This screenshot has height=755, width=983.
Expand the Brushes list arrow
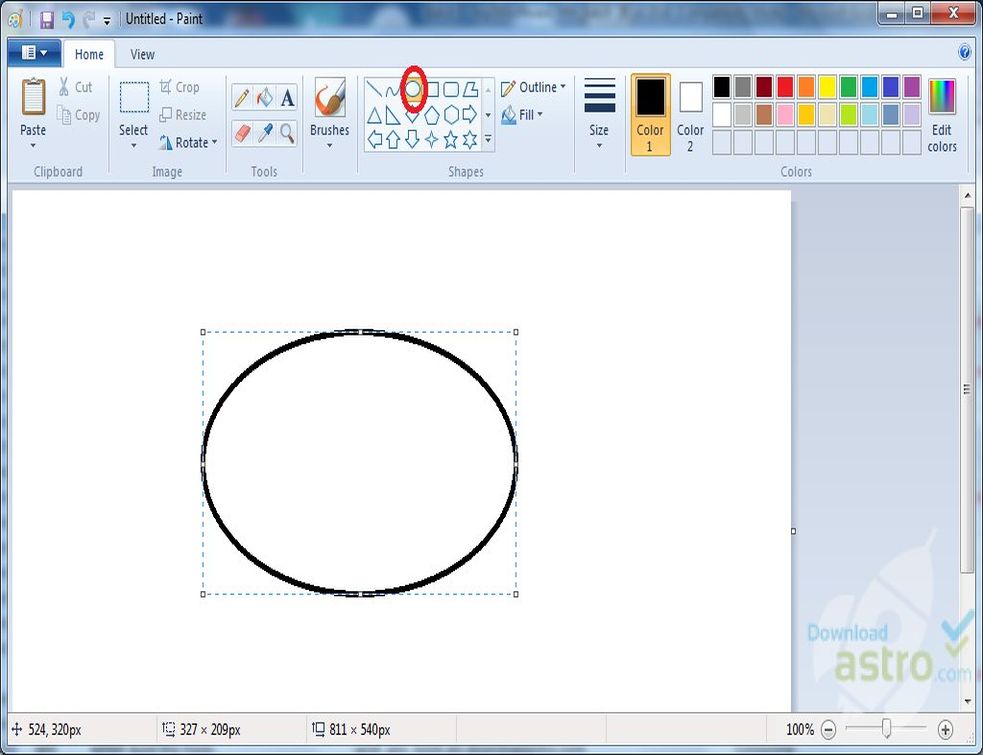tap(330, 145)
